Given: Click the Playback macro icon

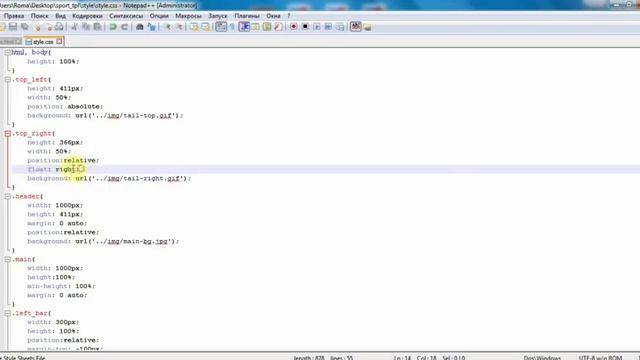Looking at the screenshot, I should pyautogui.click(x=317, y=27).
